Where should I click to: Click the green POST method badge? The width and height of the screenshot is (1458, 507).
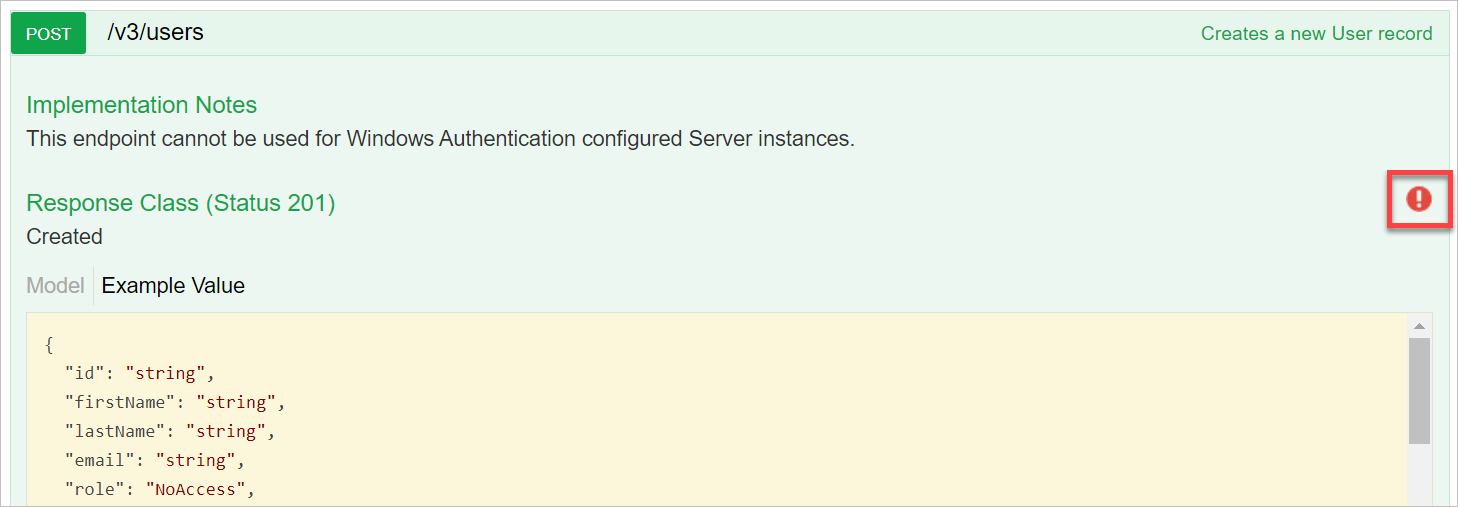pyautogui.click(x=48, y=34)
